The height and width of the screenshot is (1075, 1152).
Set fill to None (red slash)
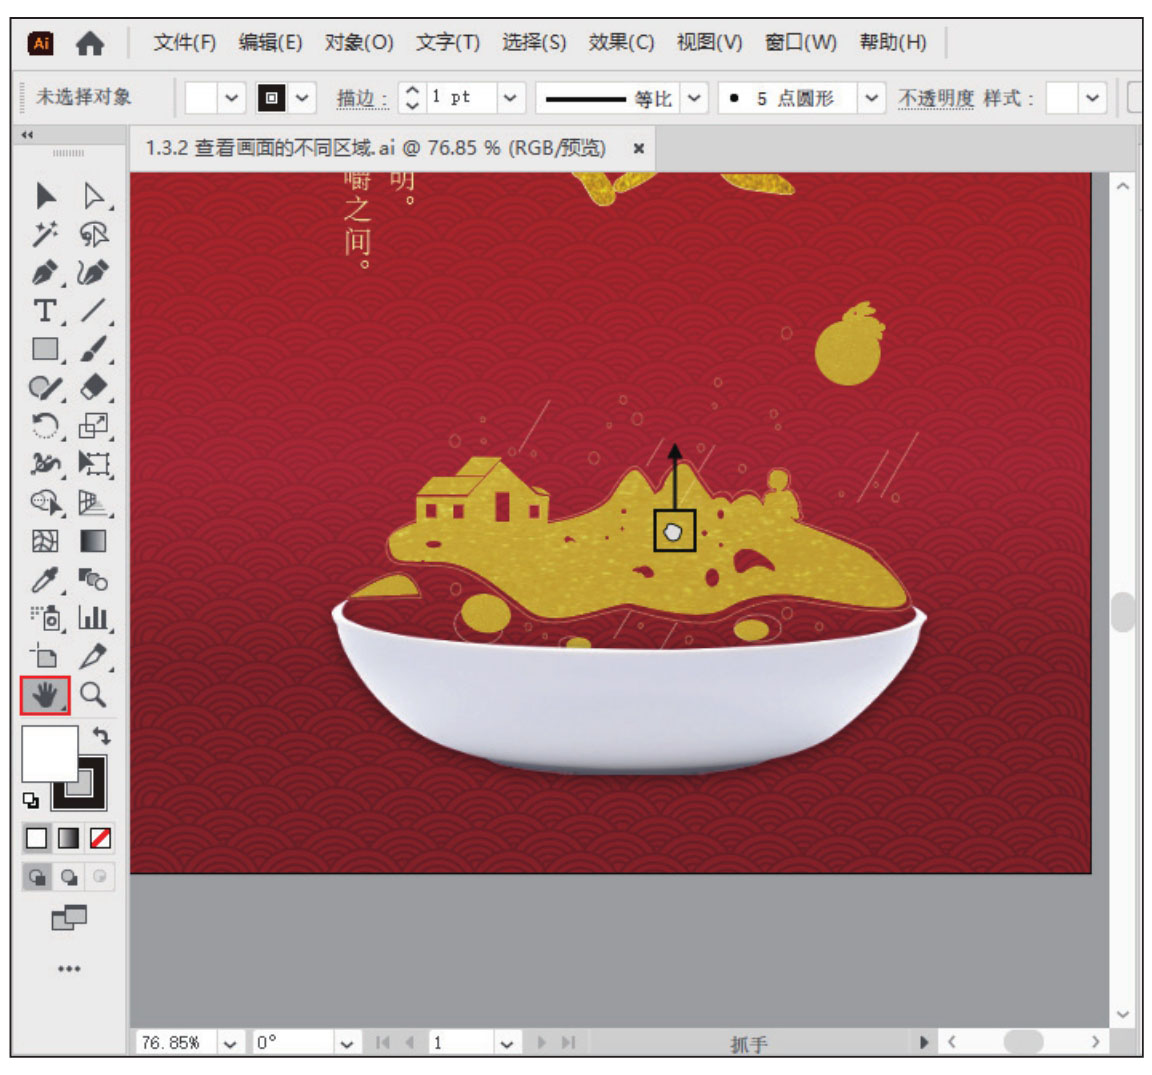(x=100, y=838)
